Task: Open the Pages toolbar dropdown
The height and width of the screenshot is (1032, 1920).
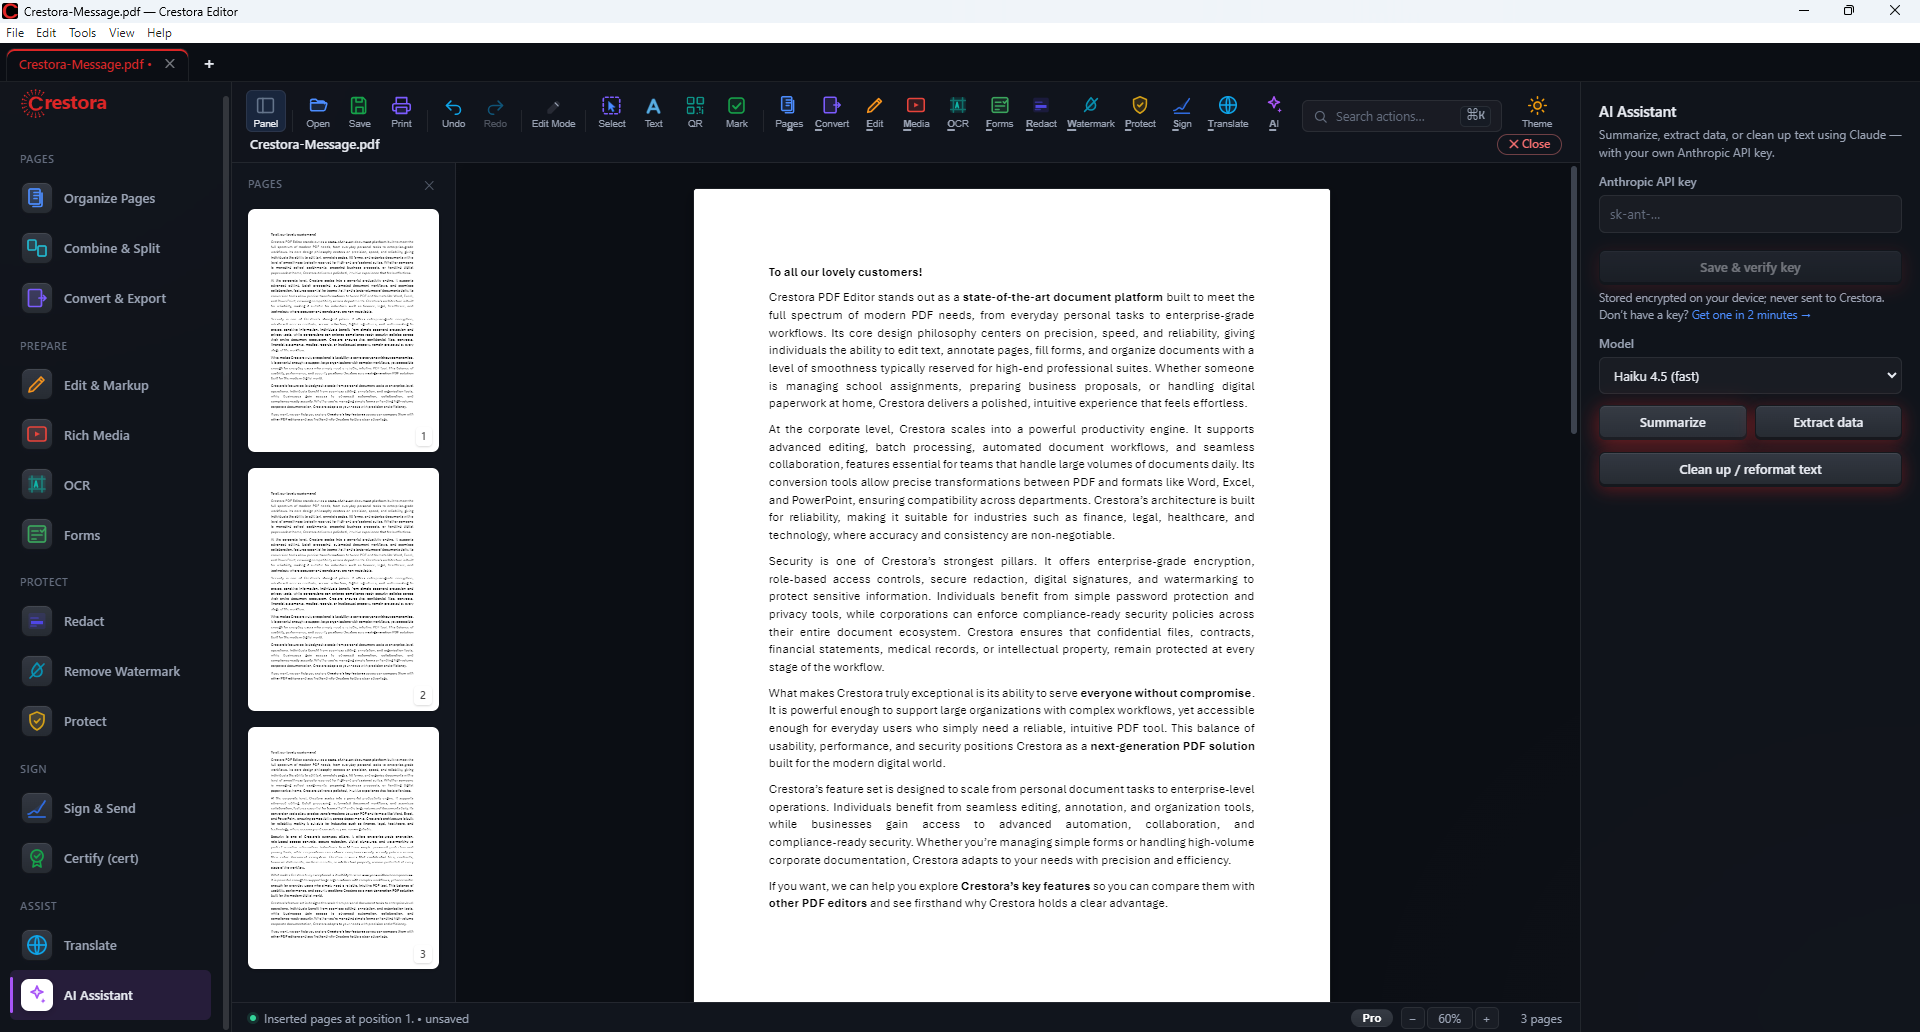Action: point(788,112)
